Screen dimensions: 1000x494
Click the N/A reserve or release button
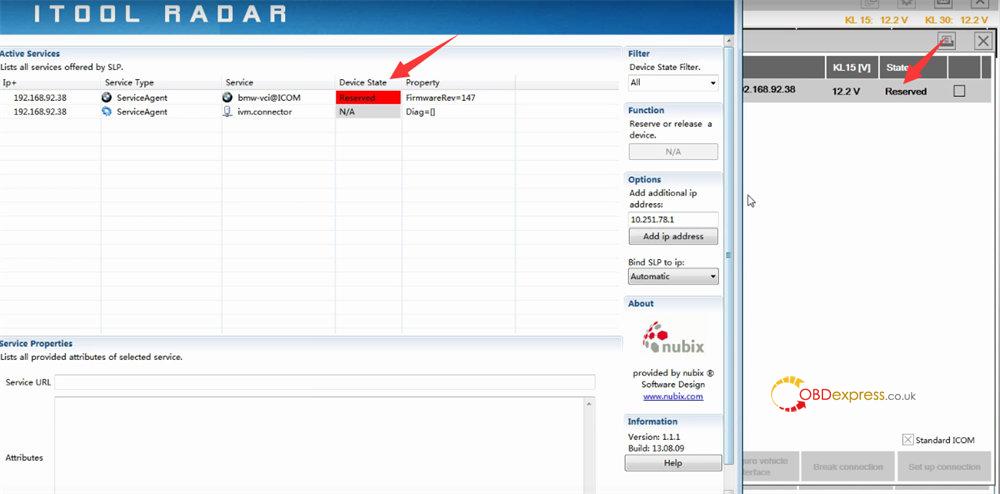673,152
